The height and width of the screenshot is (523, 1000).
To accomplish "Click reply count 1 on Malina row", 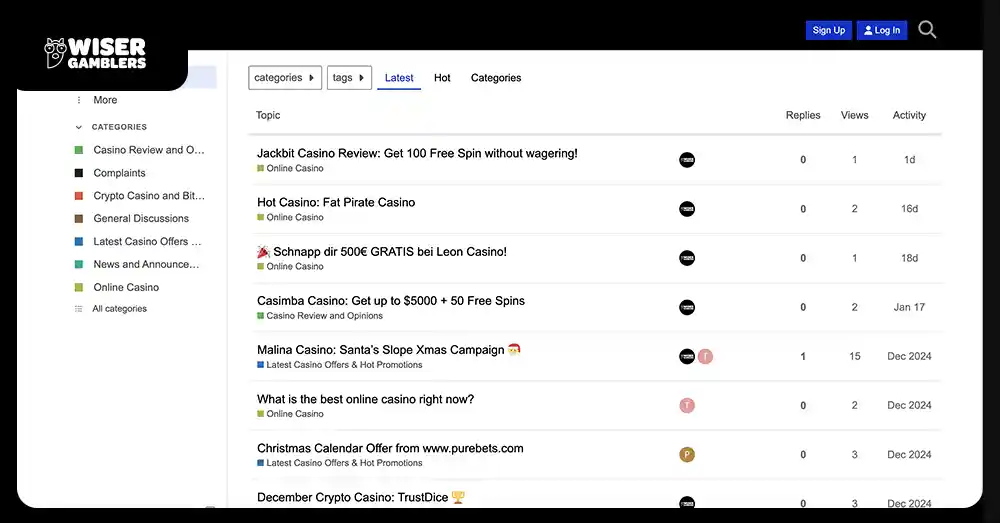I will click(x=803, y=356).
